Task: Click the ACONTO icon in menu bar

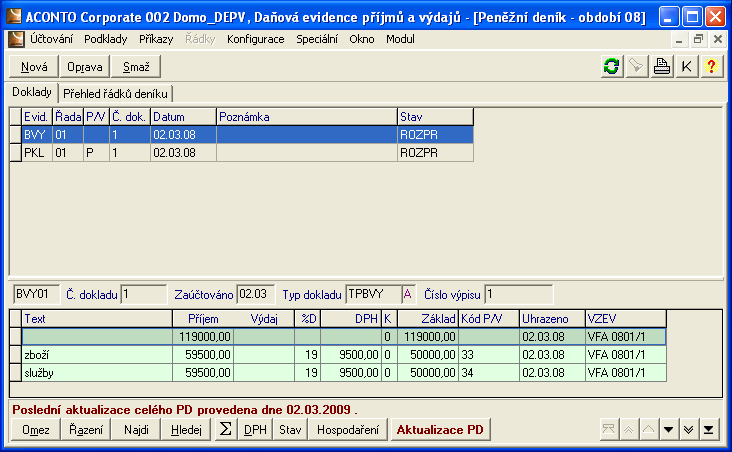Action: coord(16,39)
